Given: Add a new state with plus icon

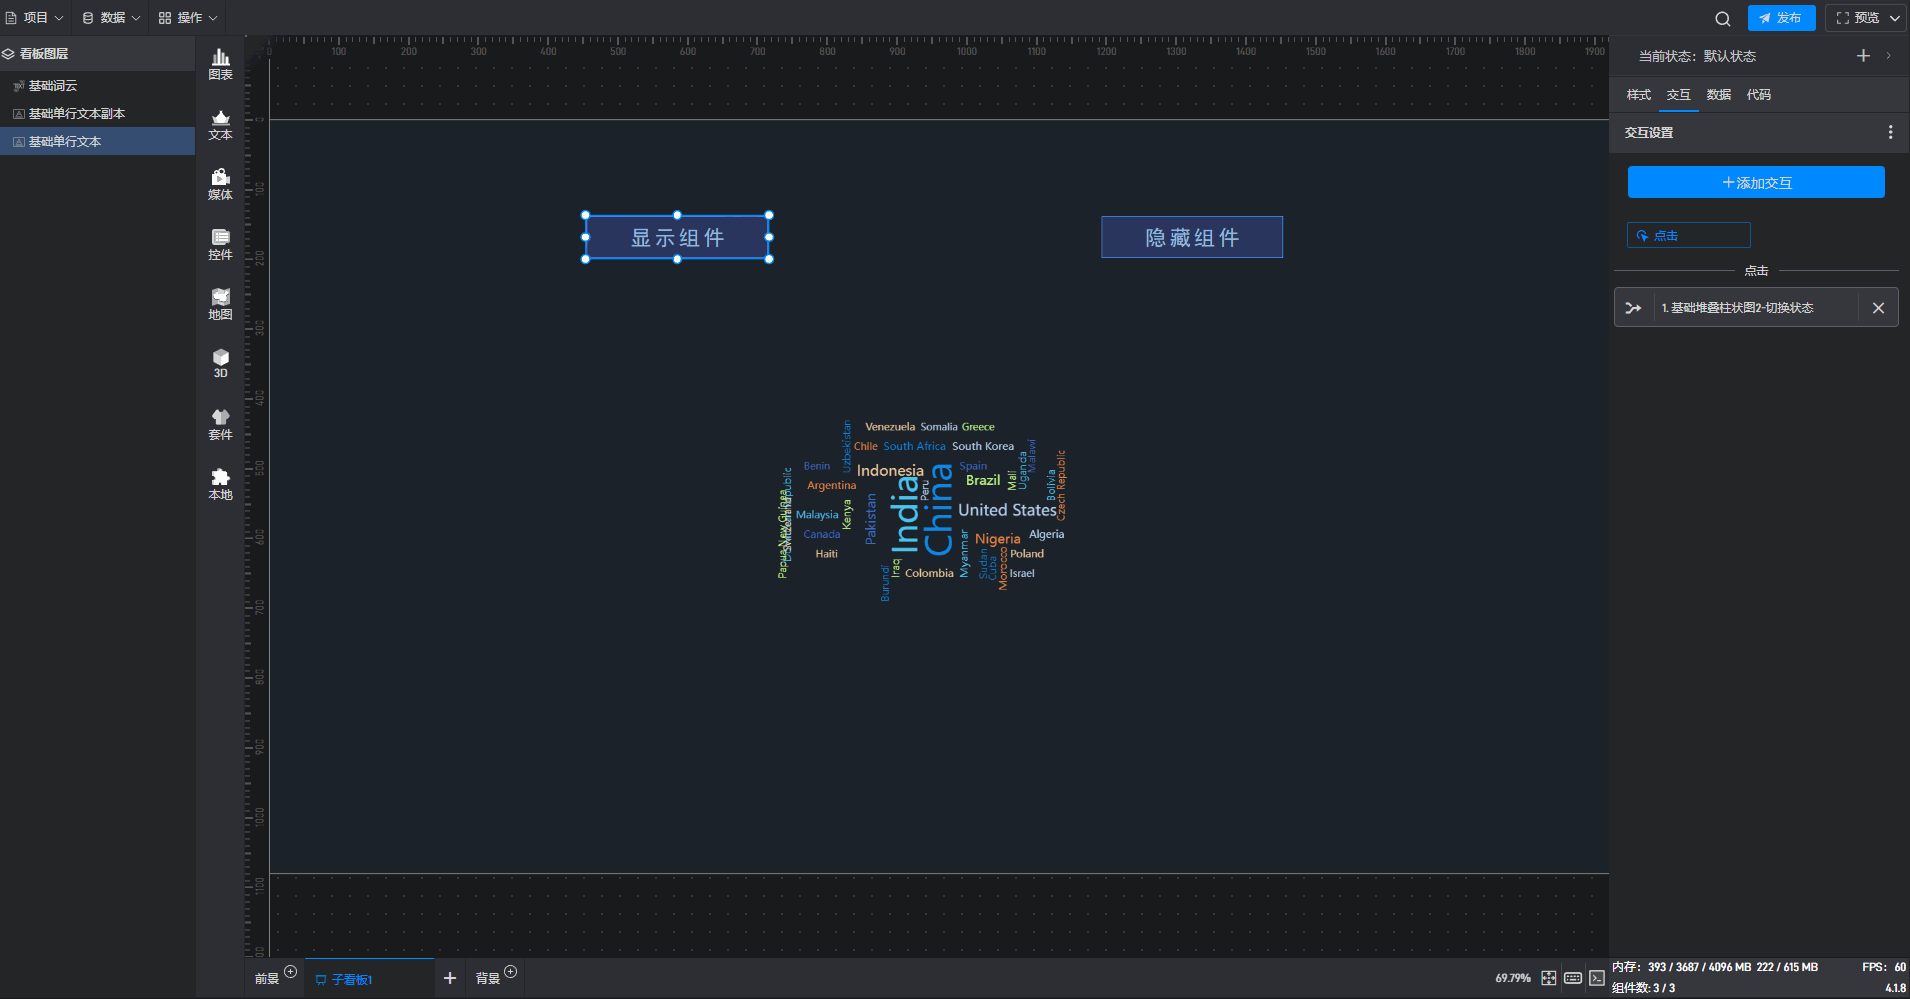Looking at the screenshot, I should (x=1863, y=56).
